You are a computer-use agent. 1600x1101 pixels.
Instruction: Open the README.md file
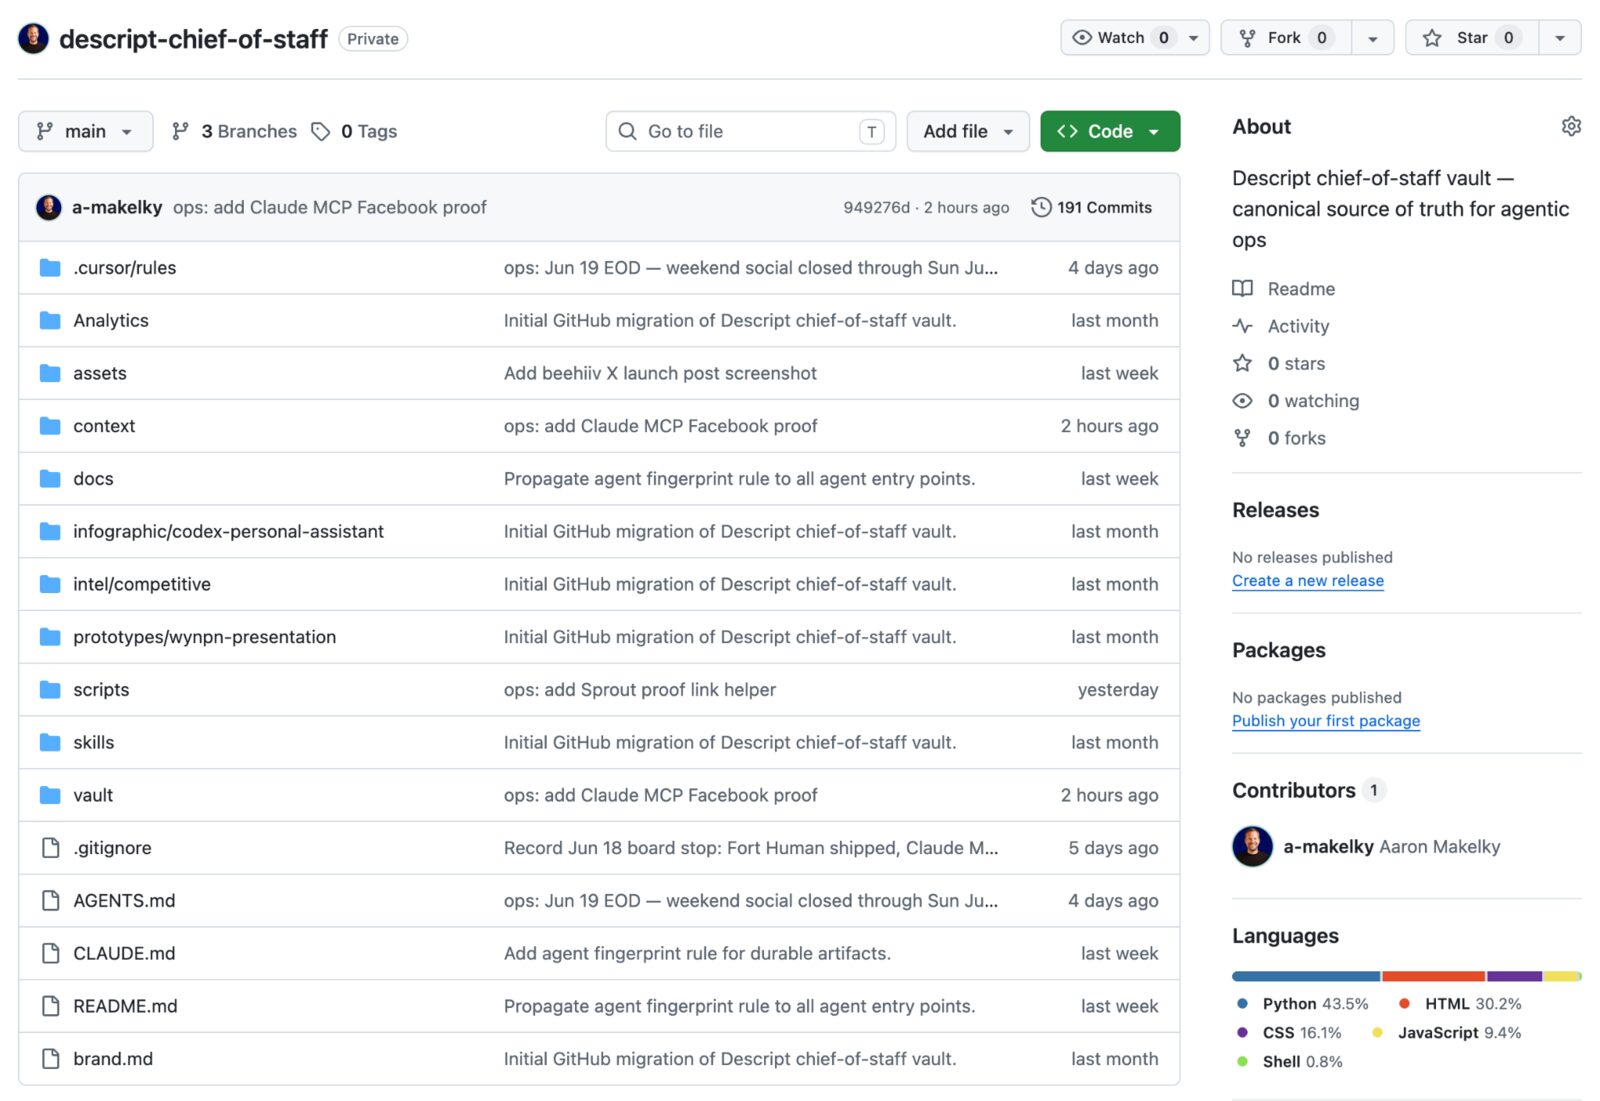point(125,1006)
